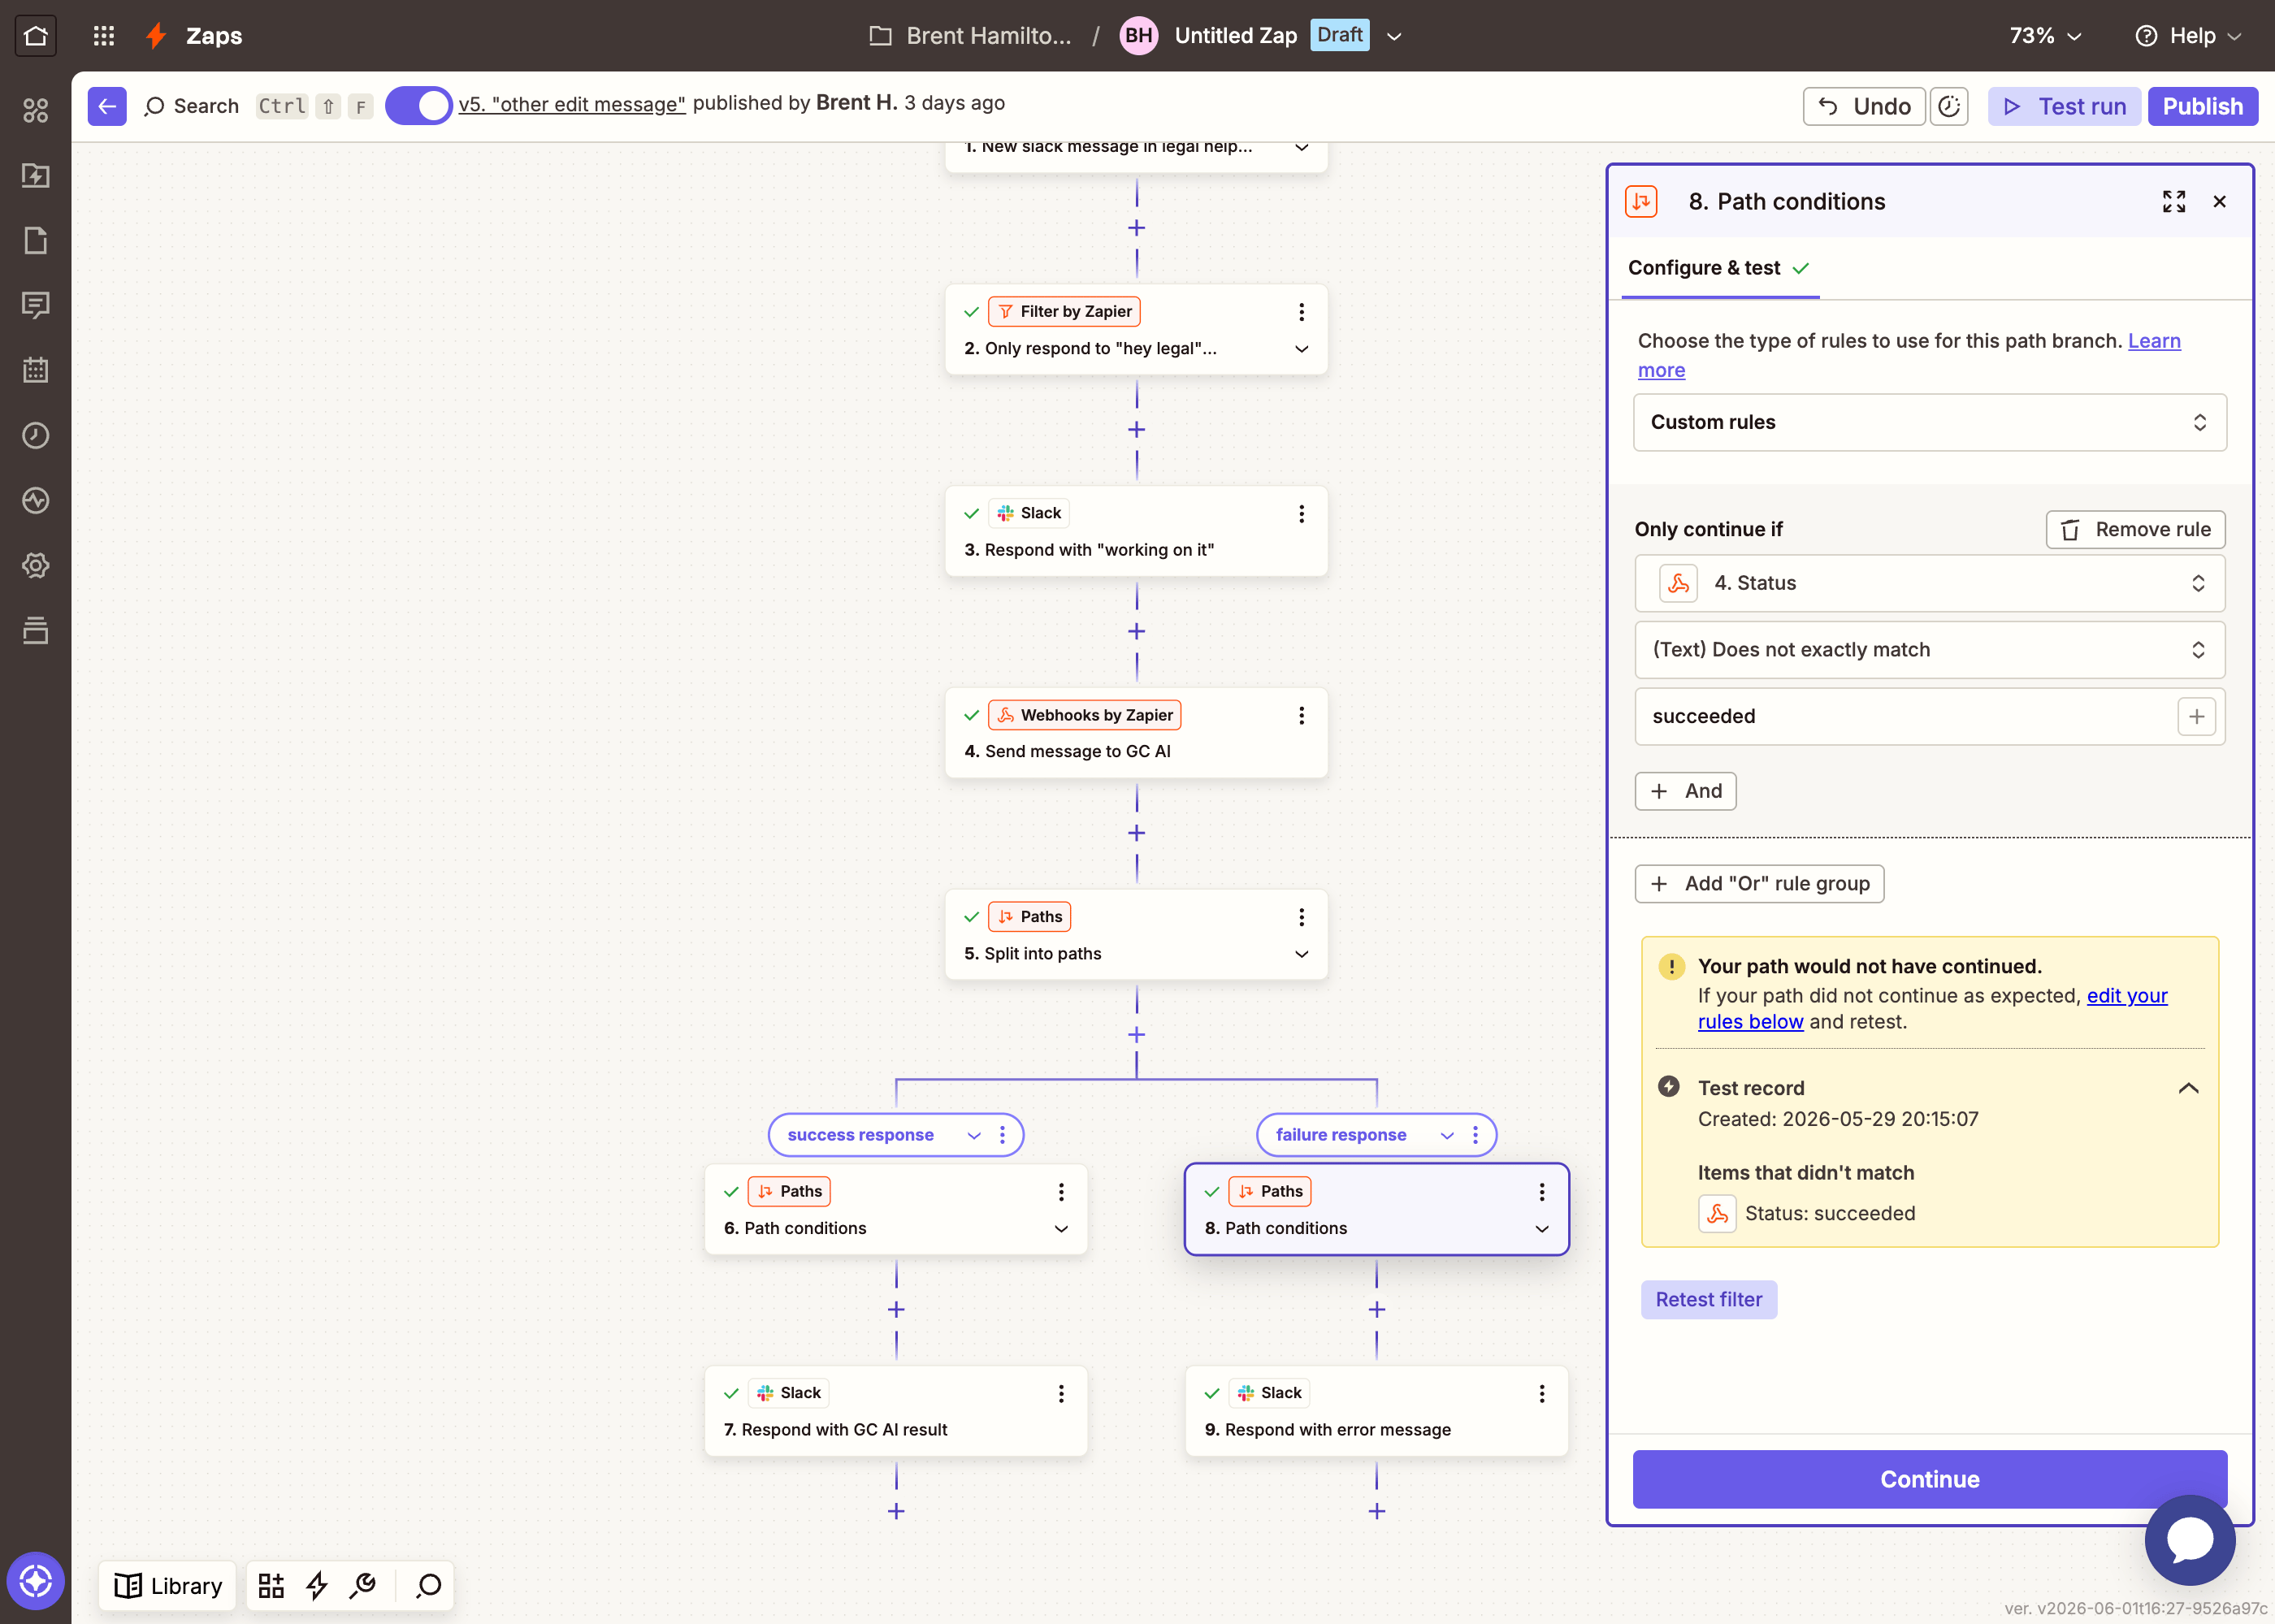Click Remove rule
The image size is (2275, 1624).
point(2136,530)
